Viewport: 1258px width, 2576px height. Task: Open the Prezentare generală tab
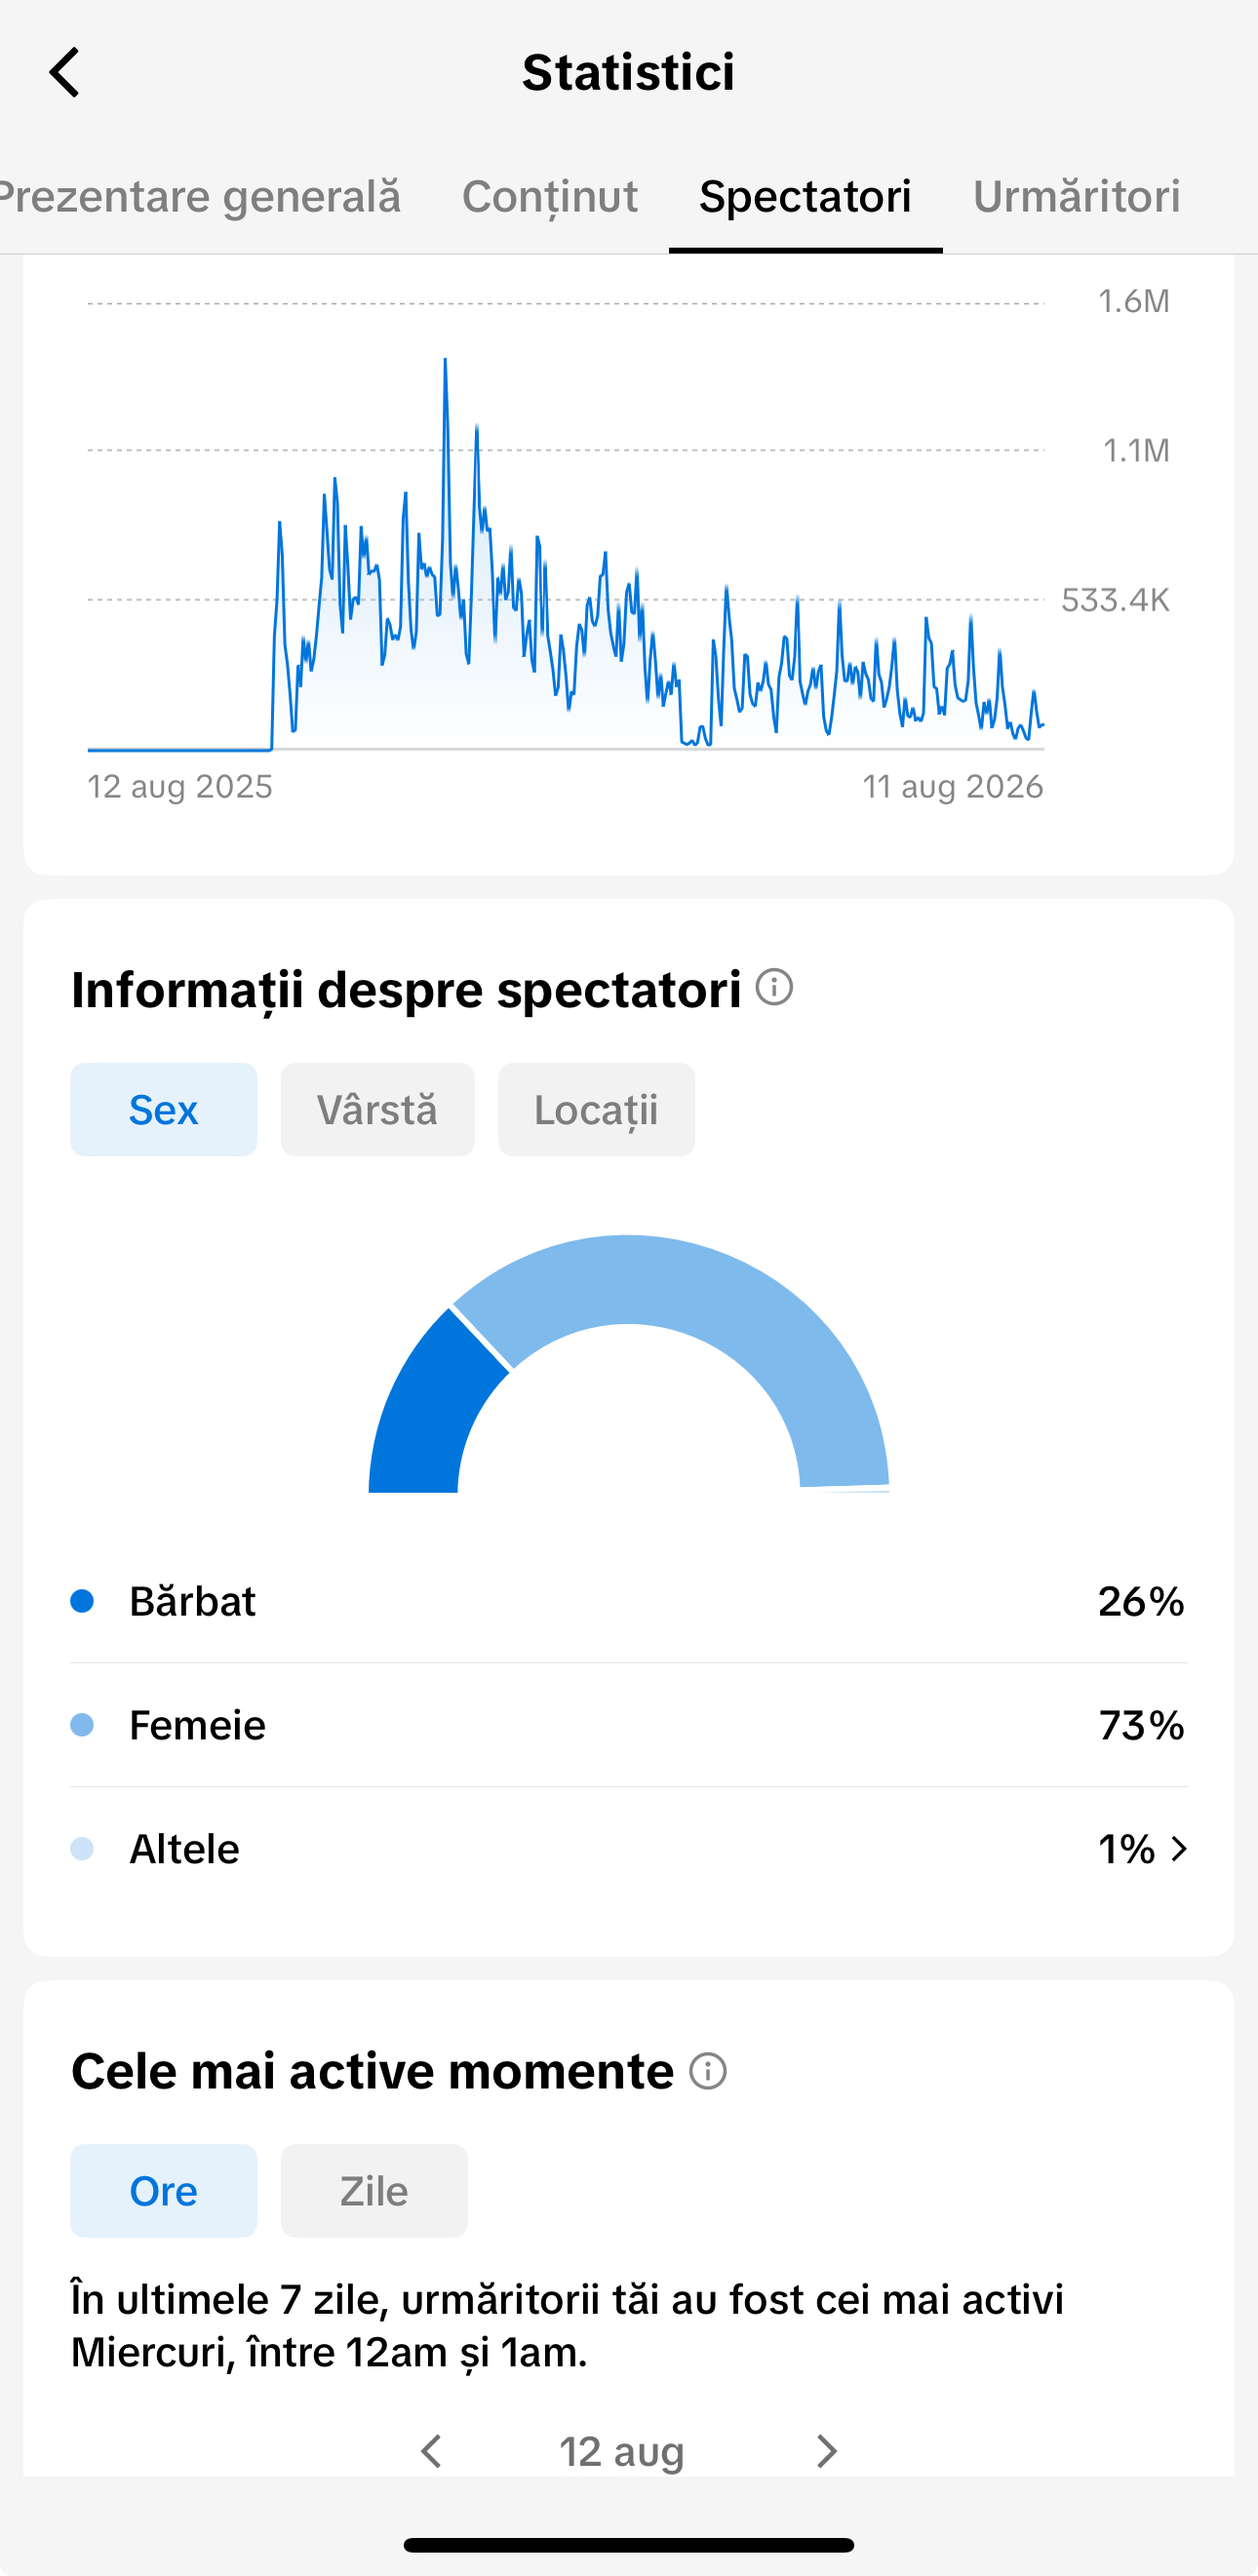tap(200, 196)
